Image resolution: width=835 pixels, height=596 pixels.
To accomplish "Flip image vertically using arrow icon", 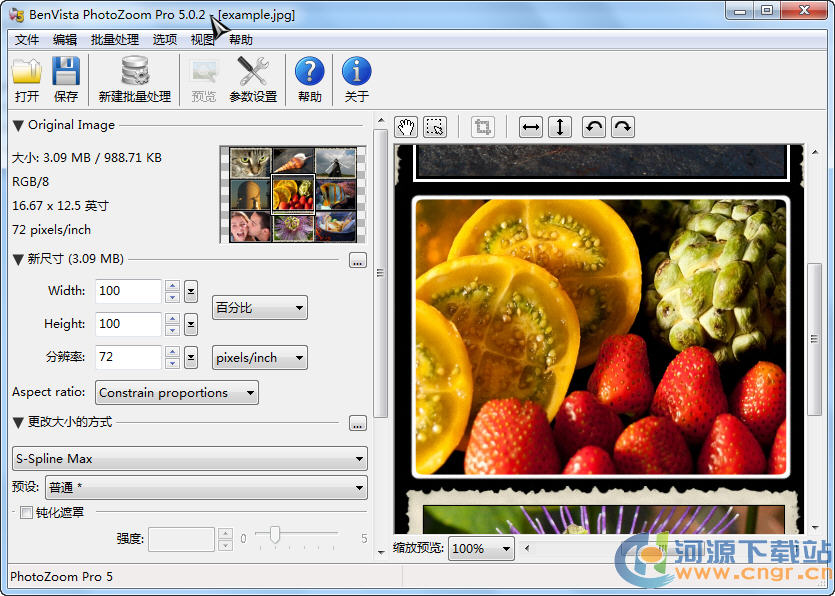I will click(x=560, y=127).
